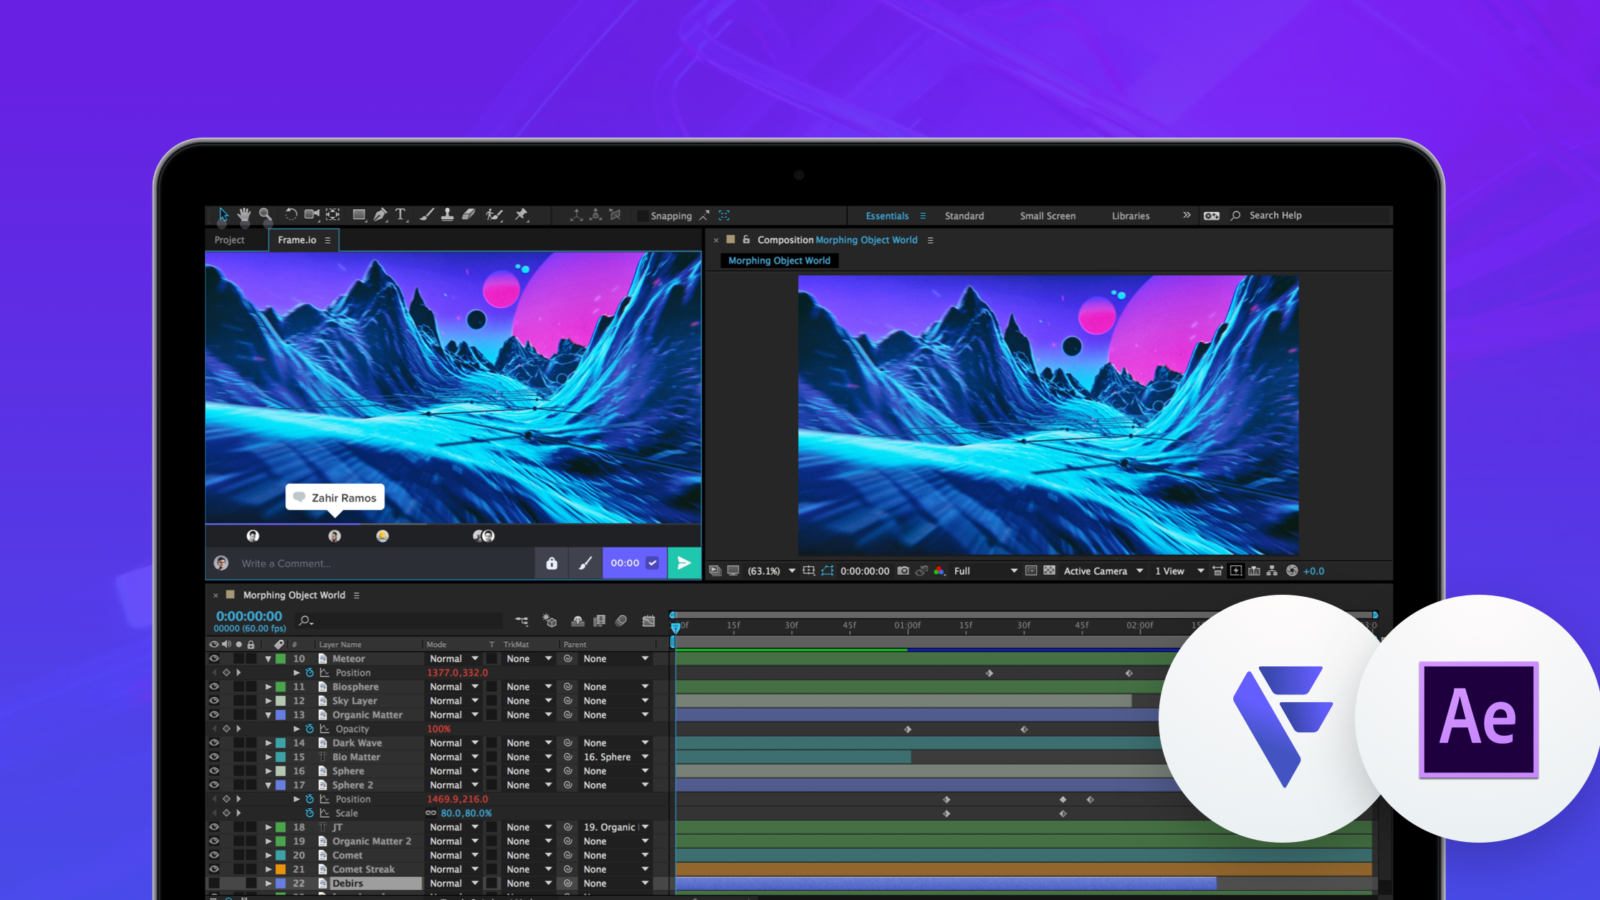This screenshot has width=1600, height=900.
Task: Select the Libraries workspace
Action: (1130, 216)
